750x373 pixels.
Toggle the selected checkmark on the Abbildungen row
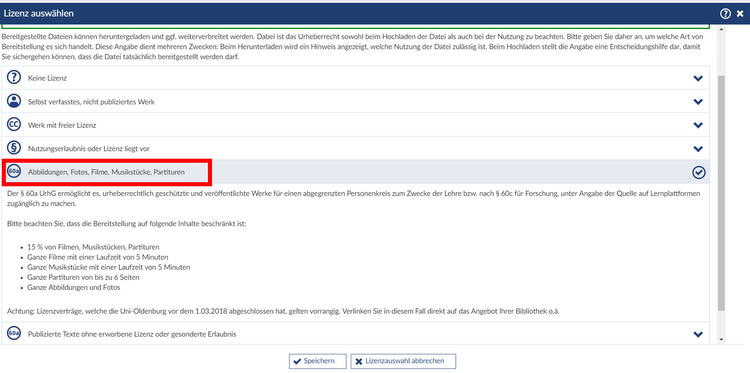[699, 172]
